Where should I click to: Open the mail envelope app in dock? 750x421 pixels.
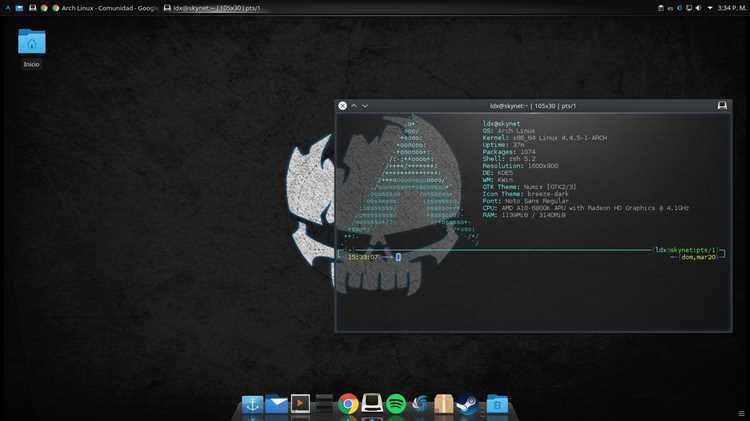[276, 404]
